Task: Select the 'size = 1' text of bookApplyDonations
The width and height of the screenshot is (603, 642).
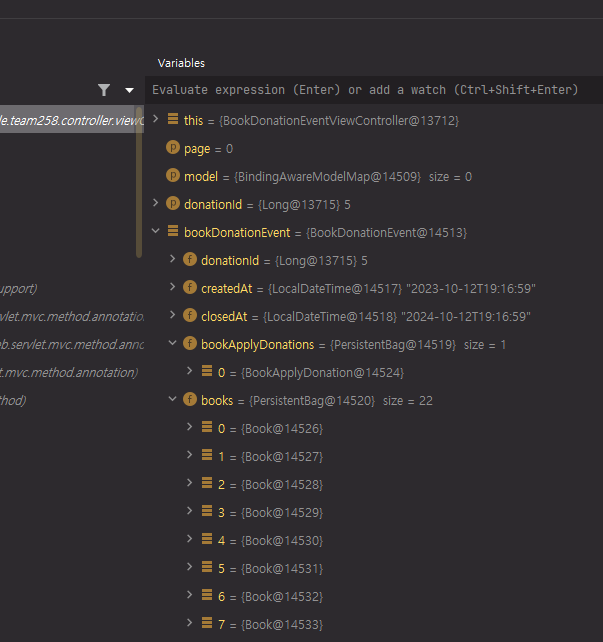Action: [485, 345]
